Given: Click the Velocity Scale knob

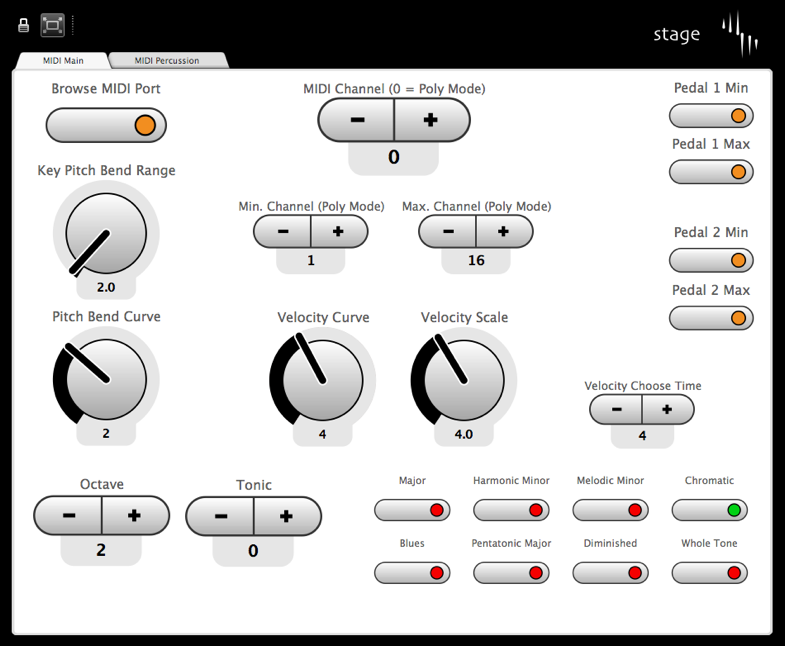Looking at the screenshot, I should pyautogui.click(x=464, y=380).
